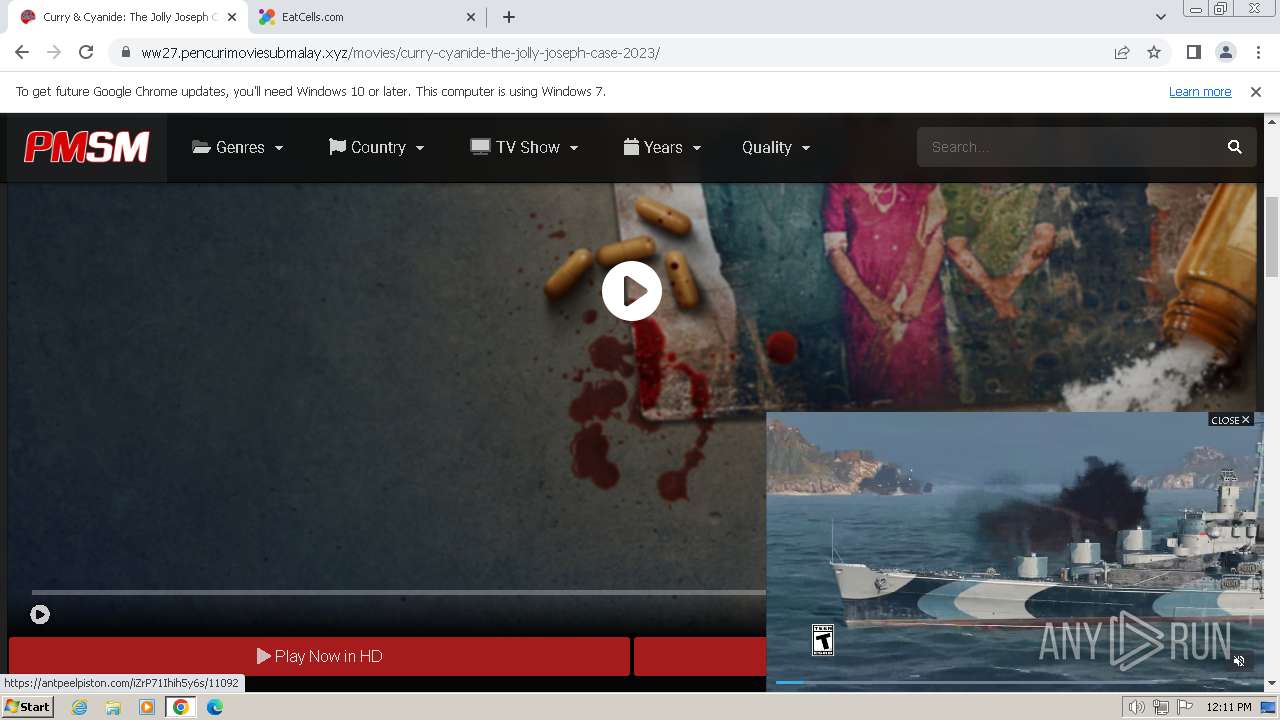Open the Chrome profile menu

[x=1225, y=52]
